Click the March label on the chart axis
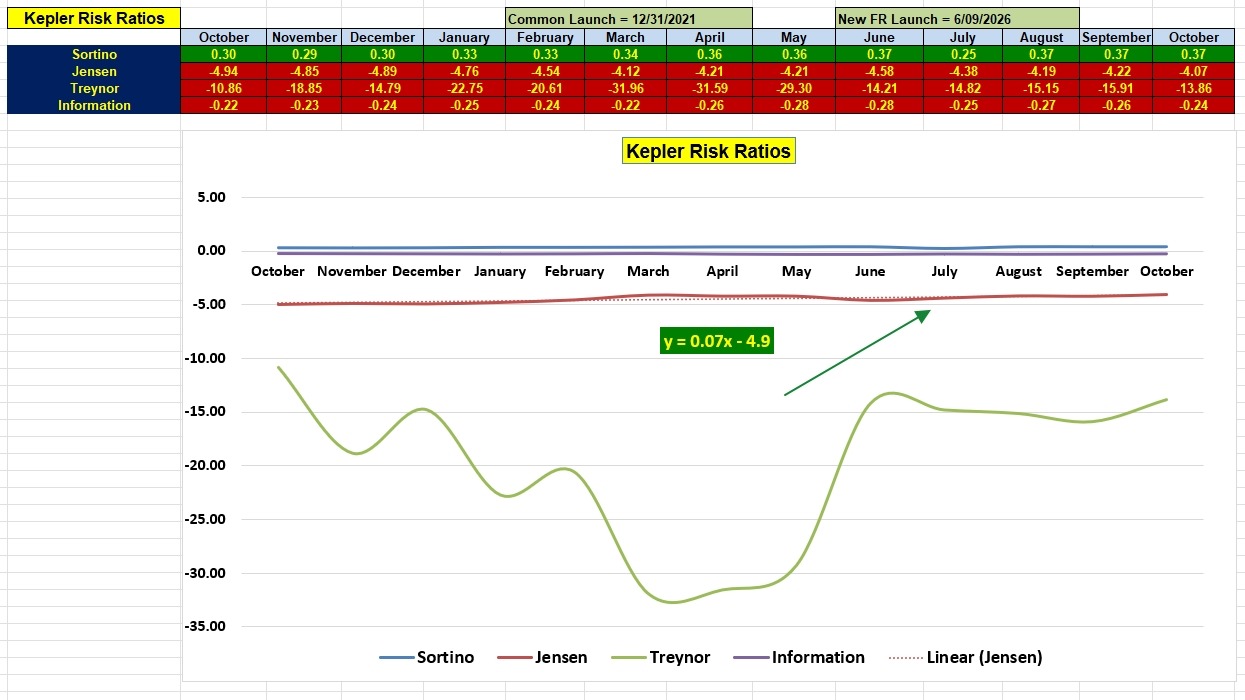The width and height of the screenshot is (1245, 700). tap(648, 271)
